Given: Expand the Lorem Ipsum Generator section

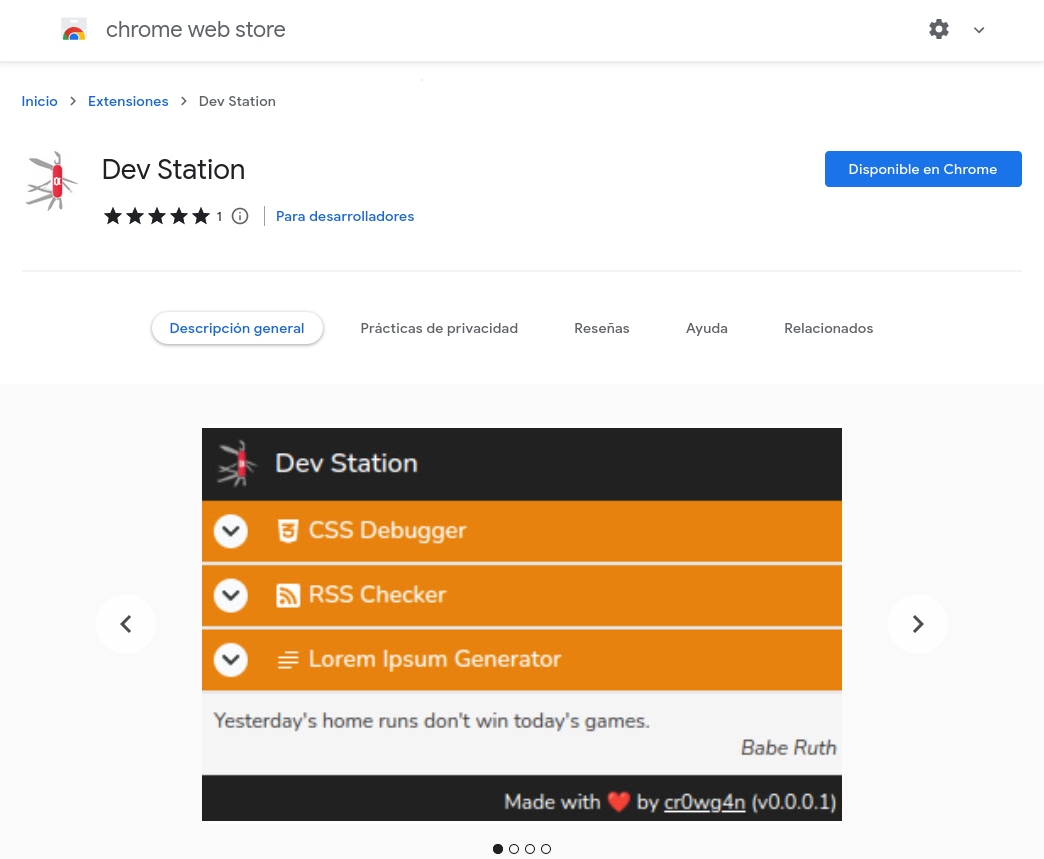Looking at the screenshot, I should click(x=230, y=660).
